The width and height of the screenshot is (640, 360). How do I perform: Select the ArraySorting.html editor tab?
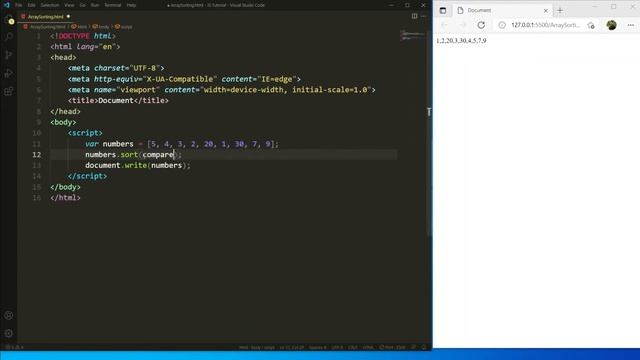(x=46, y=17)
